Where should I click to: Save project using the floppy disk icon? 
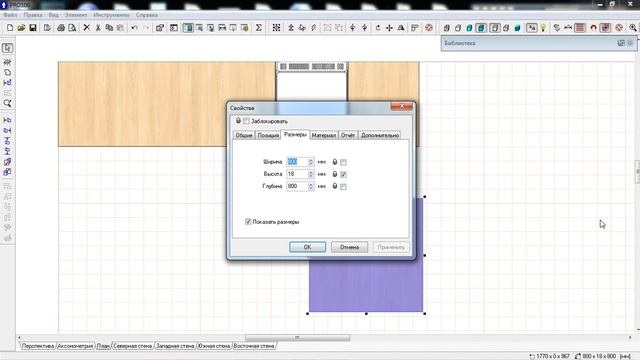[x=33, y=28]
